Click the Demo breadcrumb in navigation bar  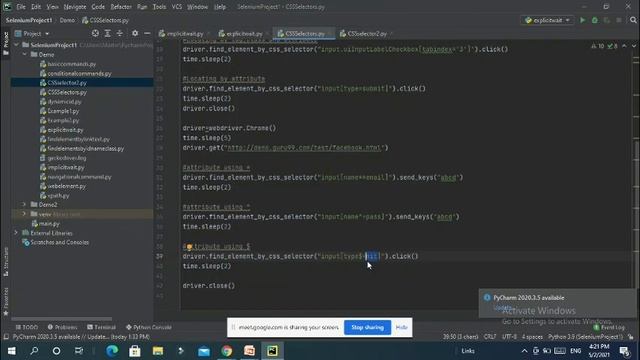coord(67,20)
